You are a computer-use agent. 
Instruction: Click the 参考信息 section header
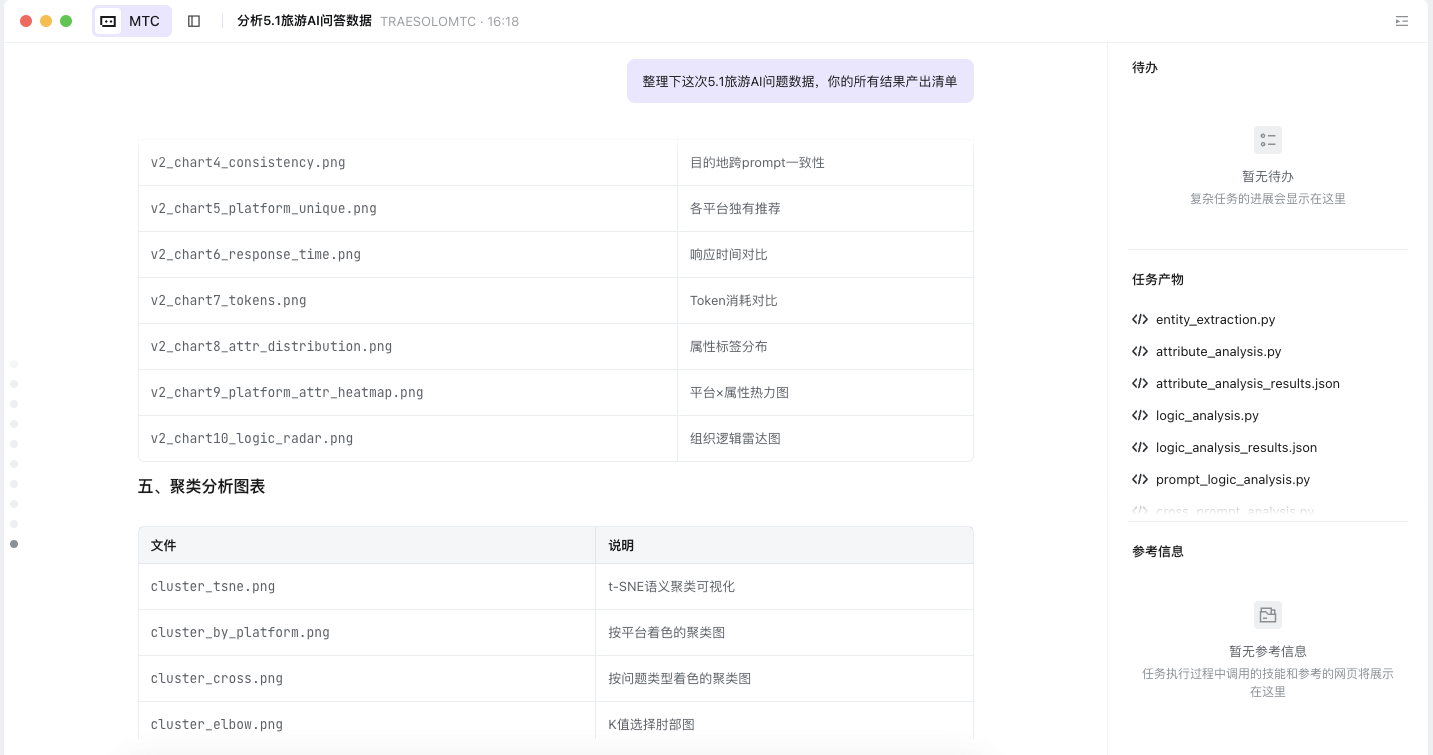(1158, 552)
